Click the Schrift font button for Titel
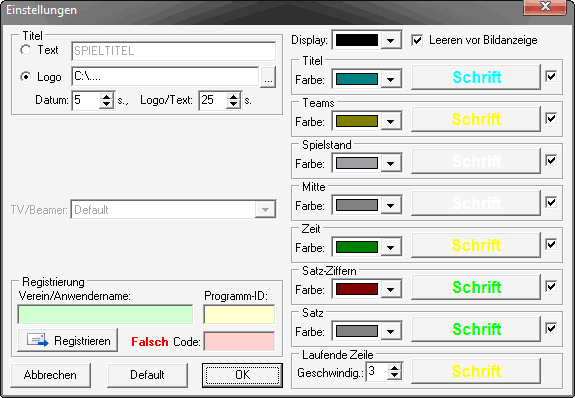The width and height of the screenshot is (575, 398). click(476, 77)
